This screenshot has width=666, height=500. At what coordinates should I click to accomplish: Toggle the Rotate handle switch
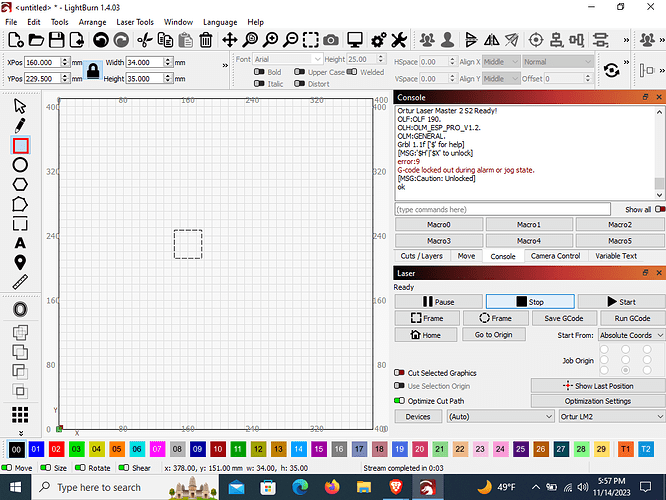click(80, 468)
